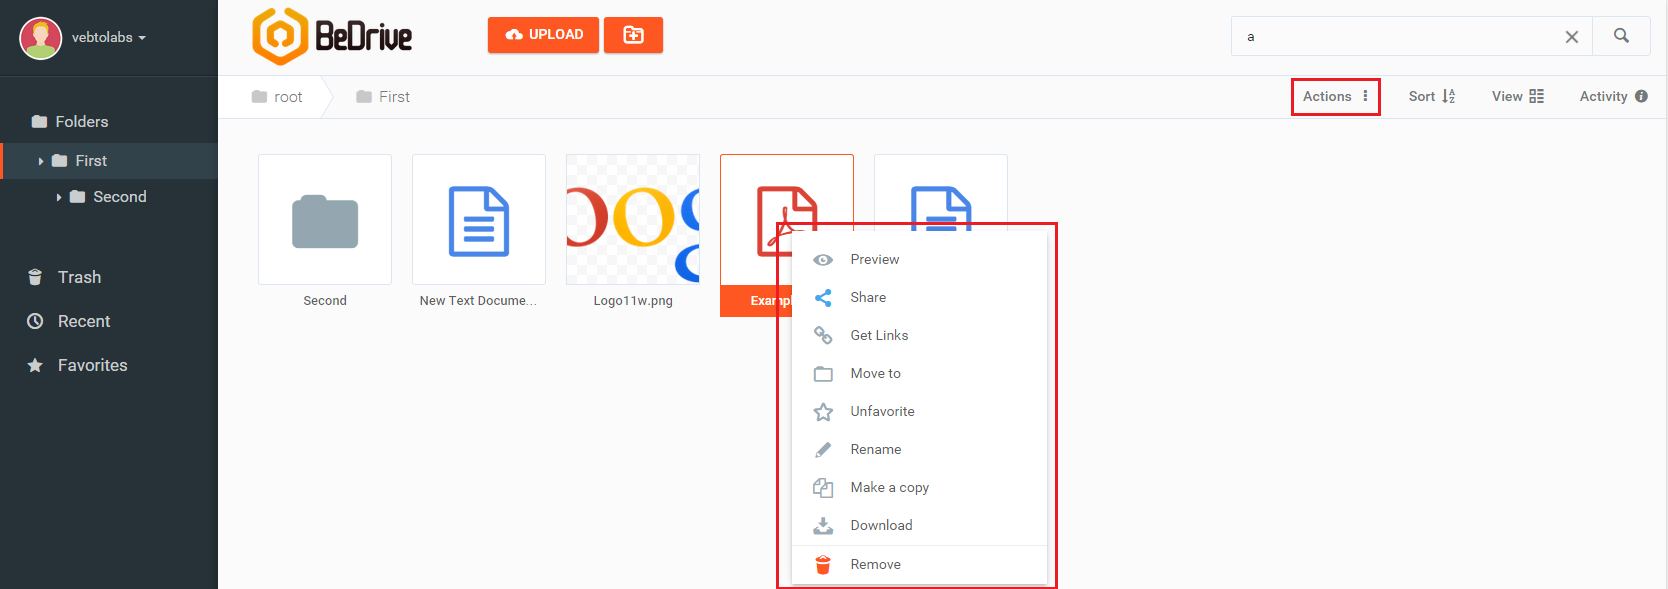This screenshot has height=589, width=1668.
Task: Choose Download in the context menu
Action: 881,525
